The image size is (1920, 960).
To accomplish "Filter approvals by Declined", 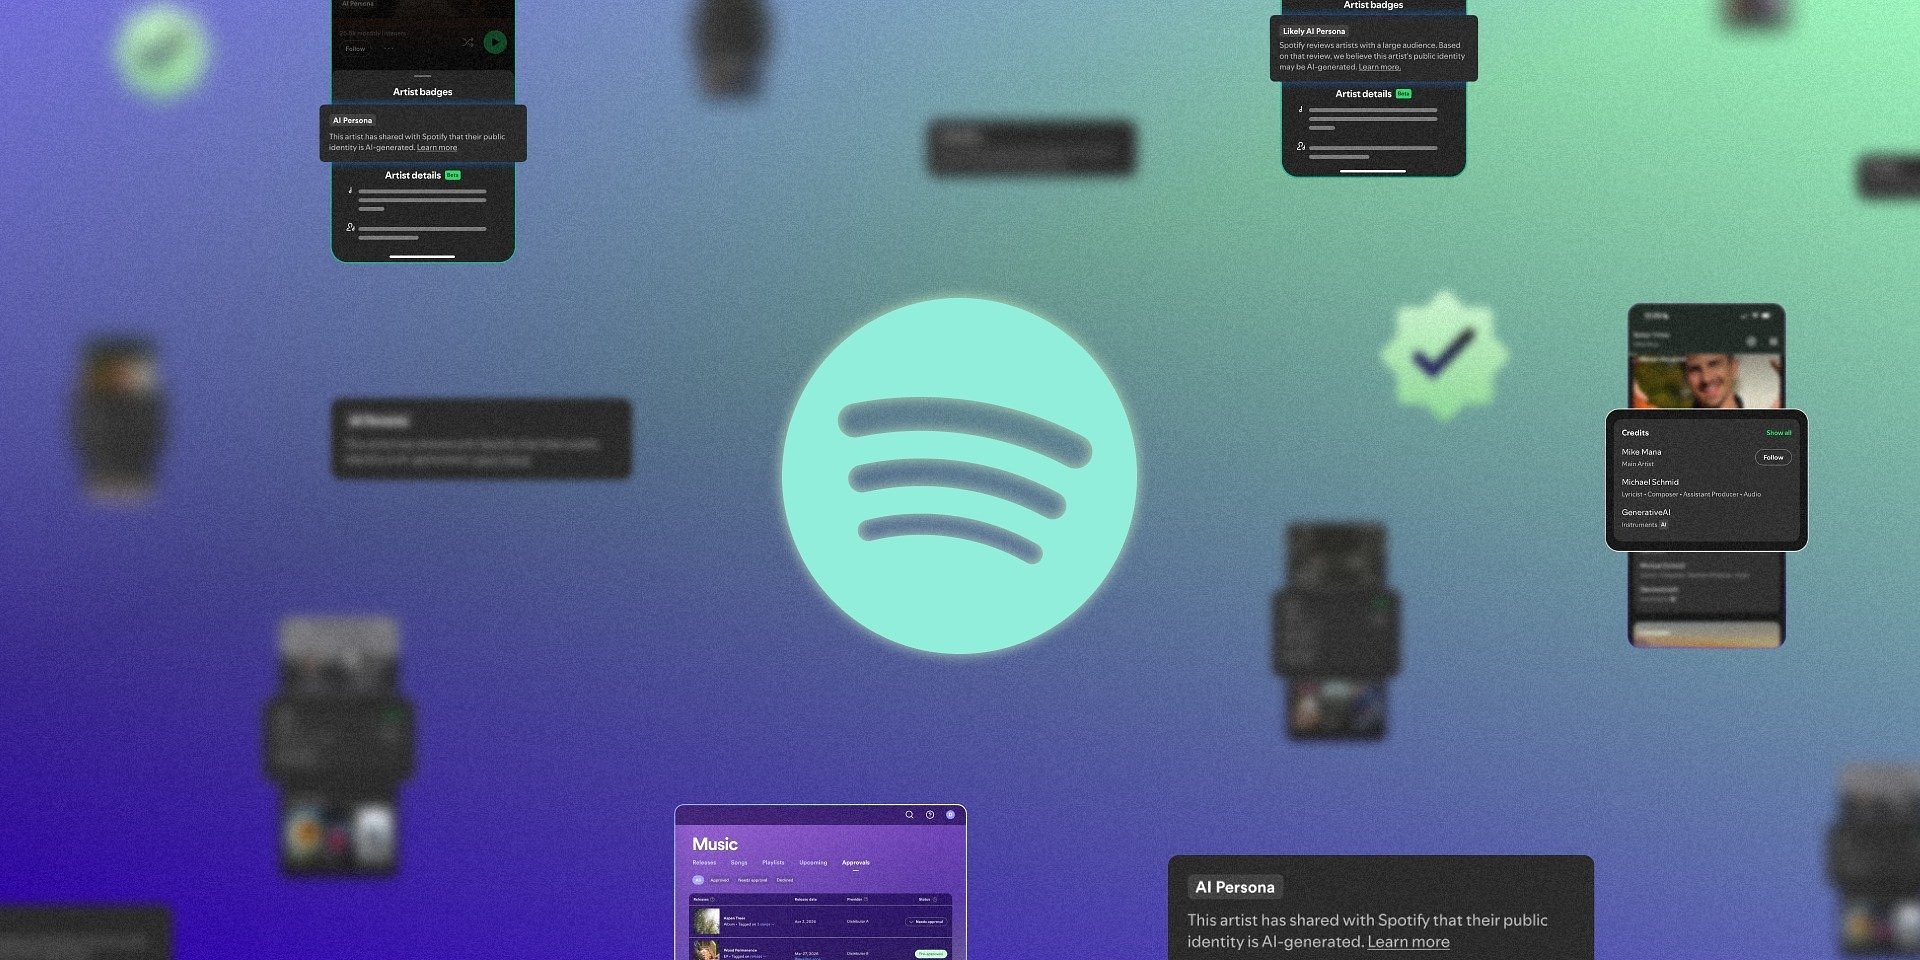I will pyautogui.click(x=785, y=880).
